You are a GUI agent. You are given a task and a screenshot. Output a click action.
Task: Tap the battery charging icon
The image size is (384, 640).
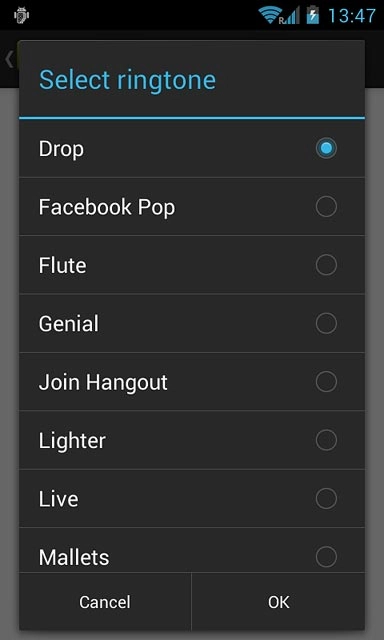click(x=313, y=15)
